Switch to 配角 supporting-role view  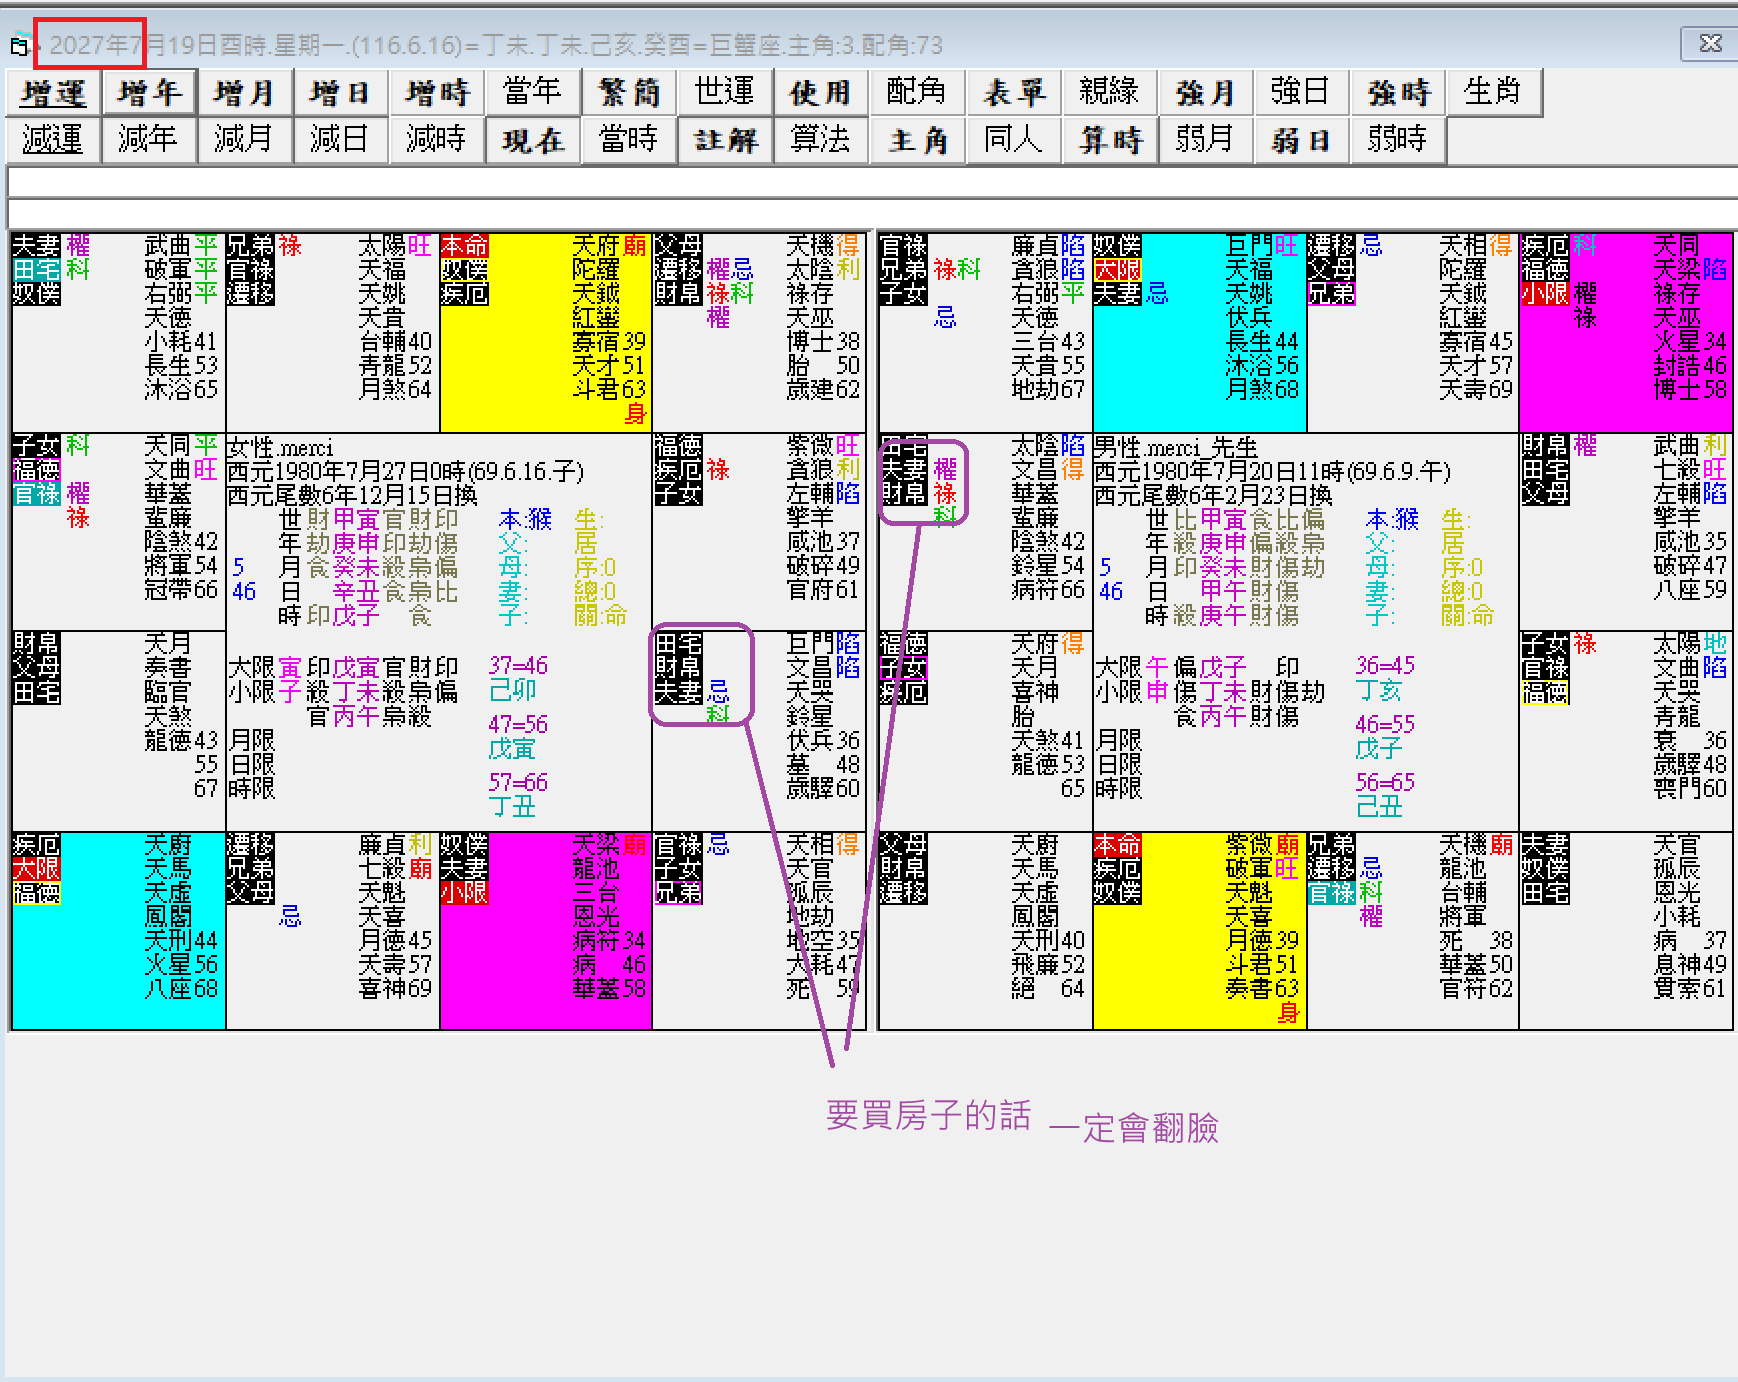pos(916,92)
